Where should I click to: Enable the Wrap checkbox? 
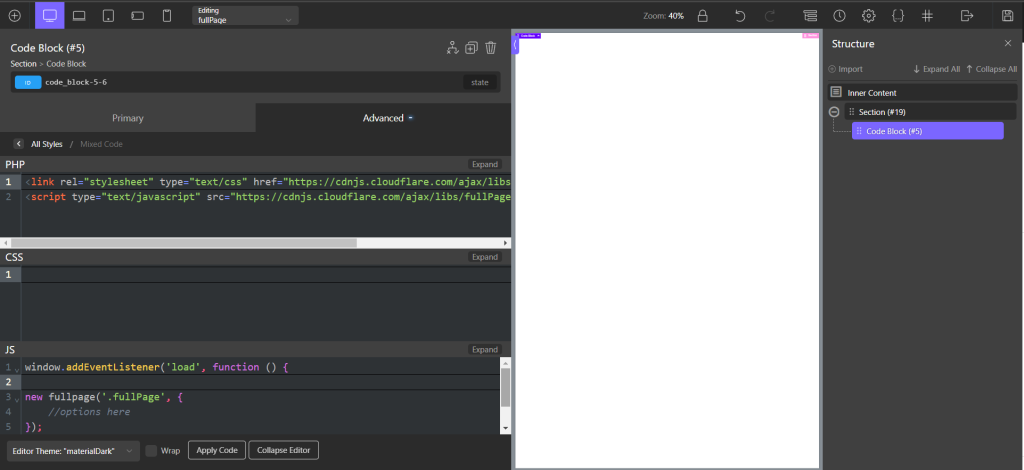[x=152, y=451]
